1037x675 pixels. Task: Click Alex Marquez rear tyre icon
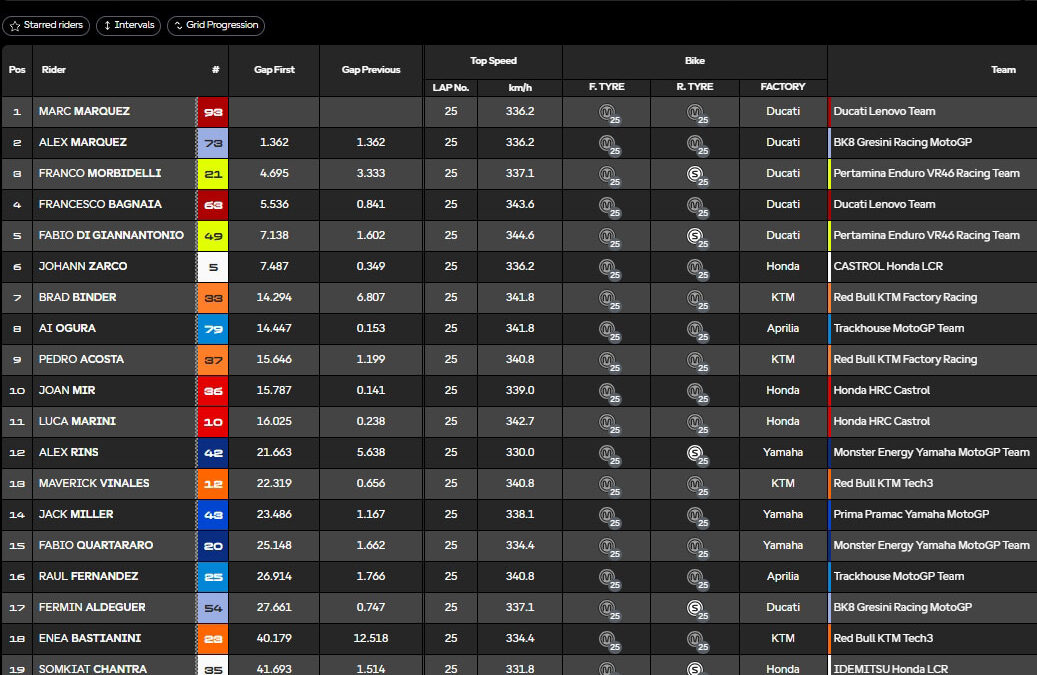(x=696, y=144)
